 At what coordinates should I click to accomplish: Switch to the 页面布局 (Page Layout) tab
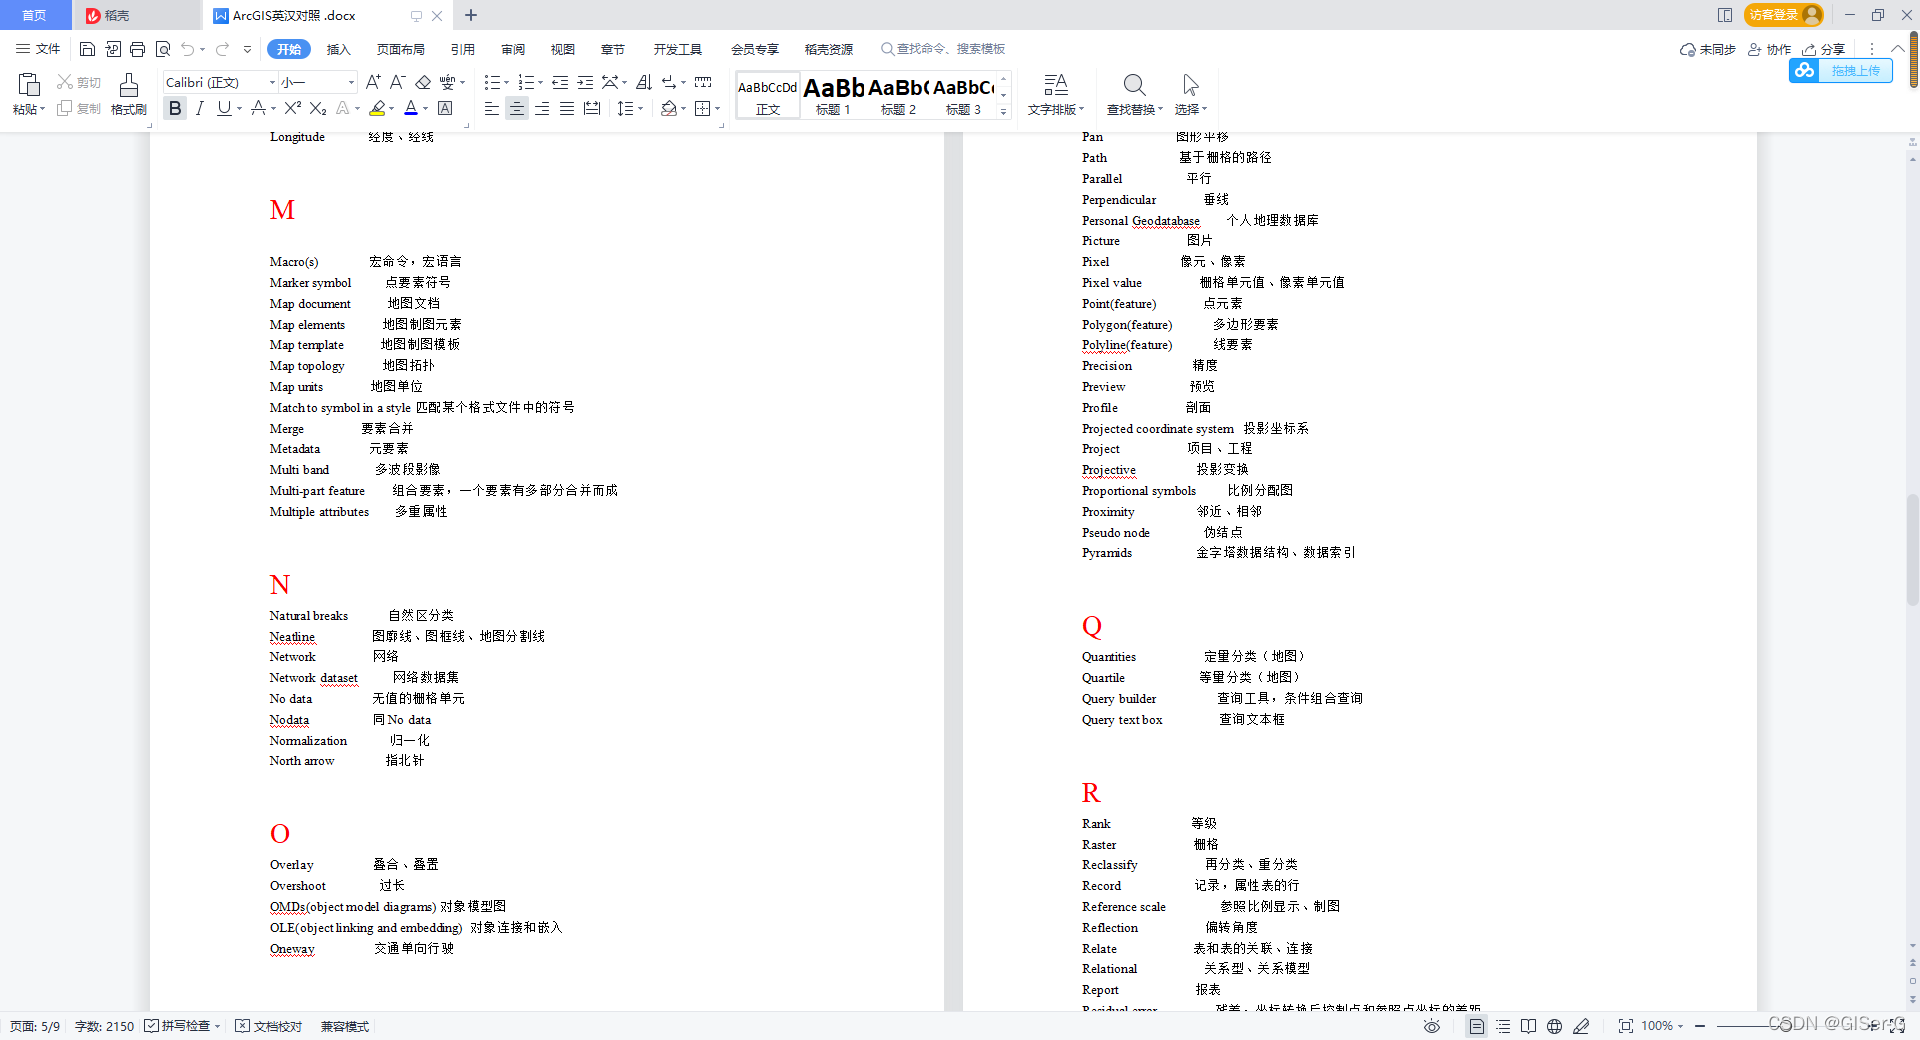[400, 49]
